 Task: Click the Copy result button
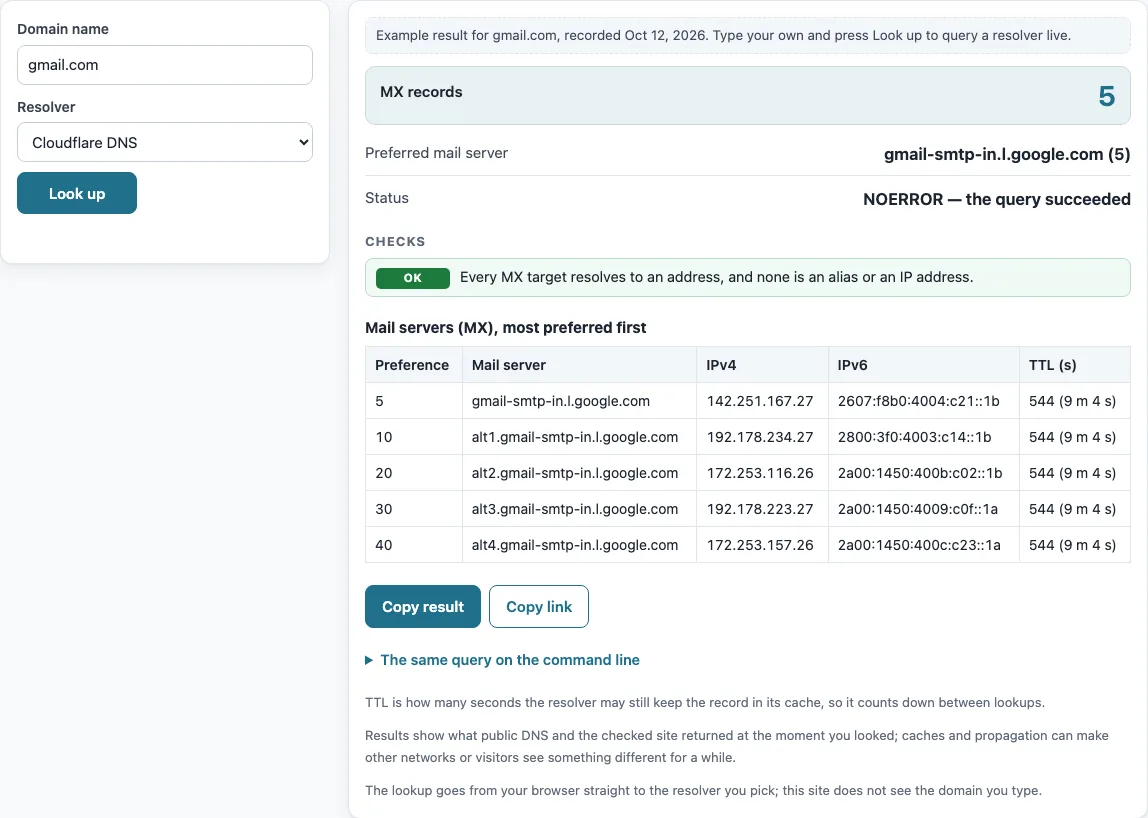tap(422, 606)
